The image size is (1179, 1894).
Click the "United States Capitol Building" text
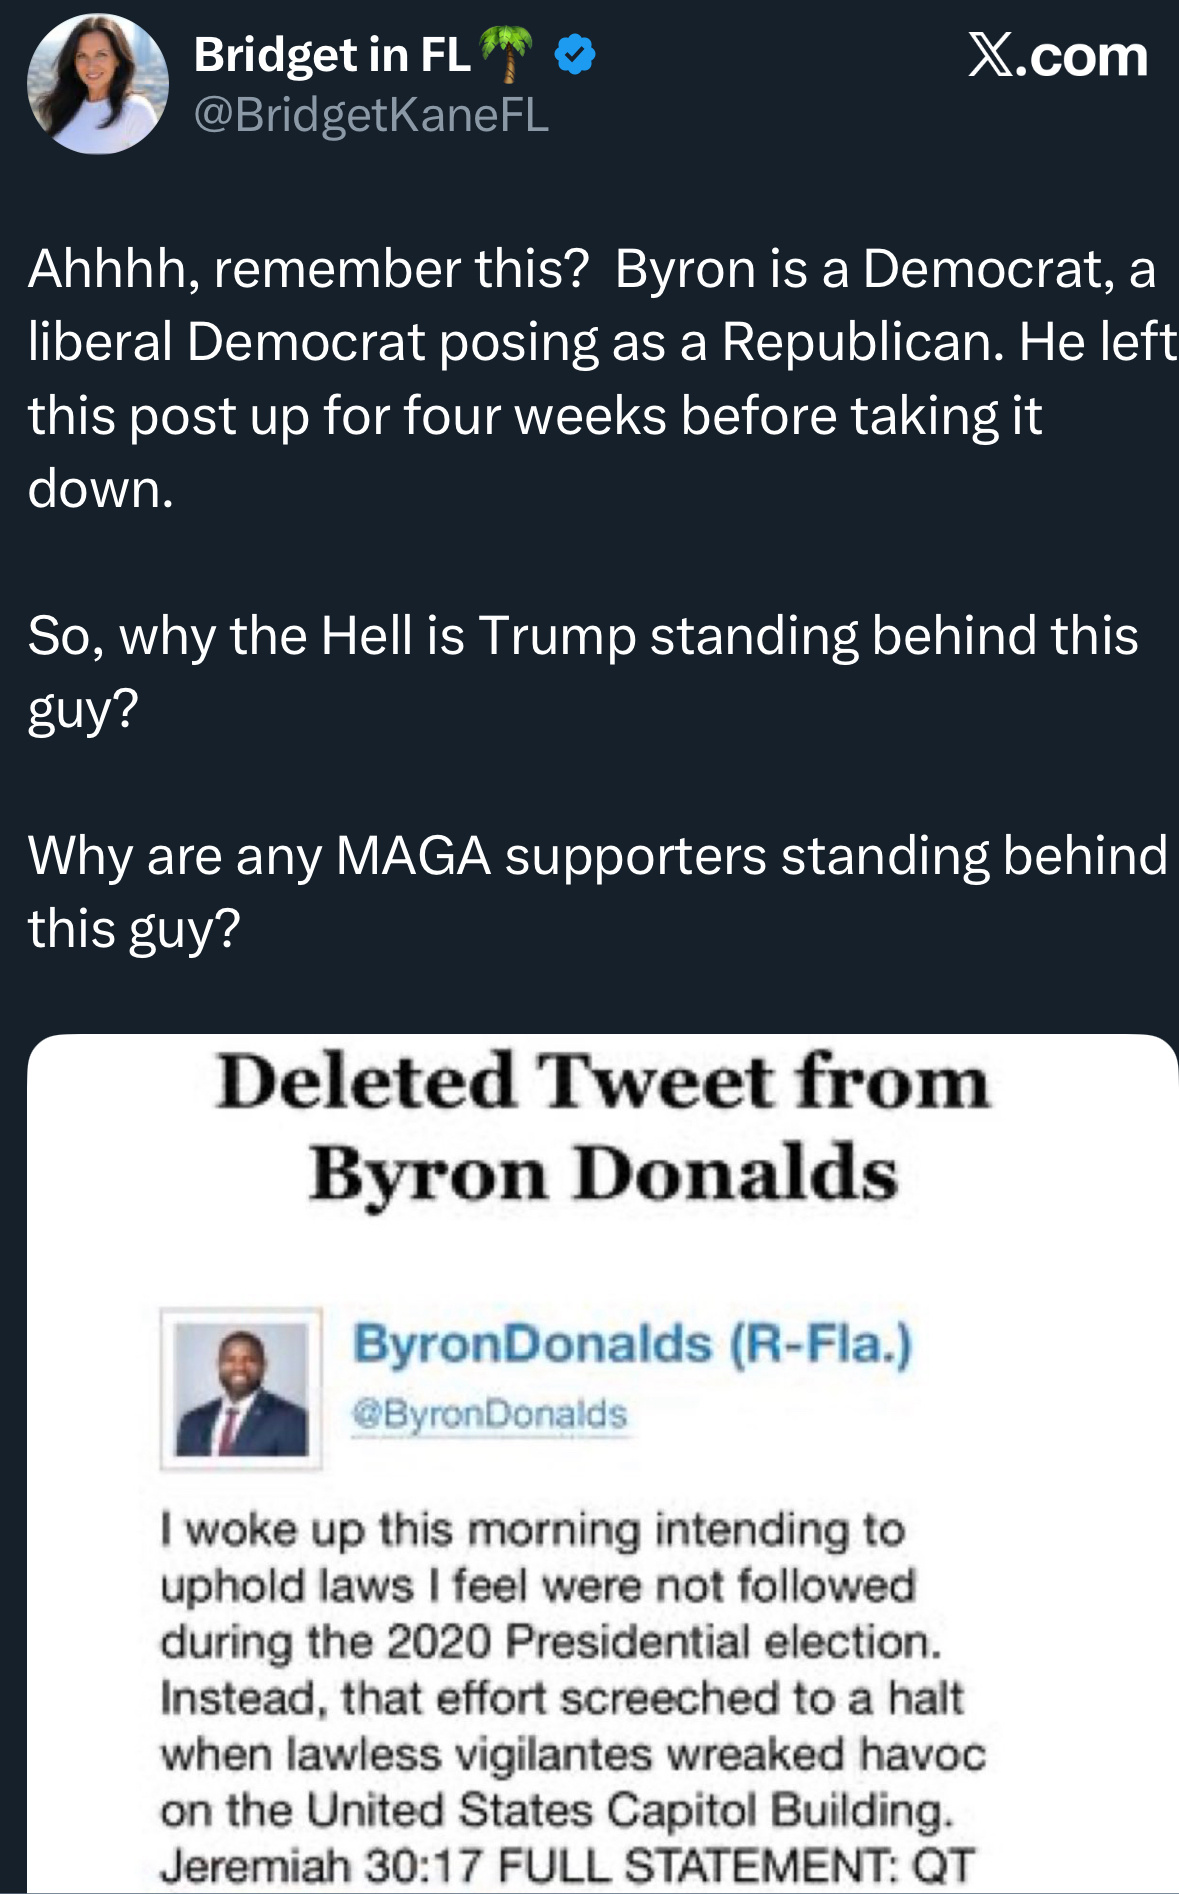pyautogui.click(x=628, y=1810)
